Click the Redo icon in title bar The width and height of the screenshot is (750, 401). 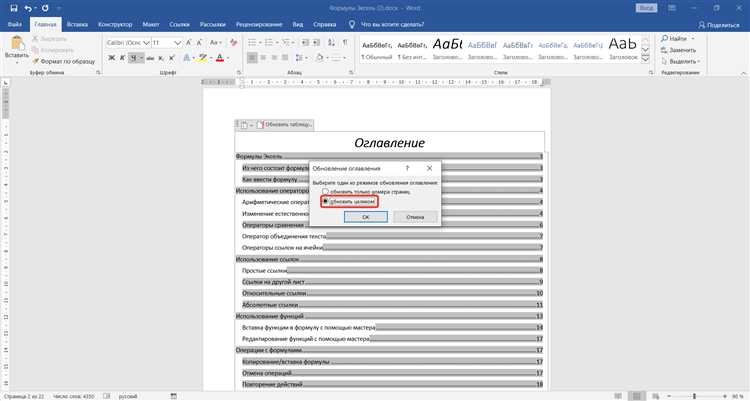pos(45,8)
